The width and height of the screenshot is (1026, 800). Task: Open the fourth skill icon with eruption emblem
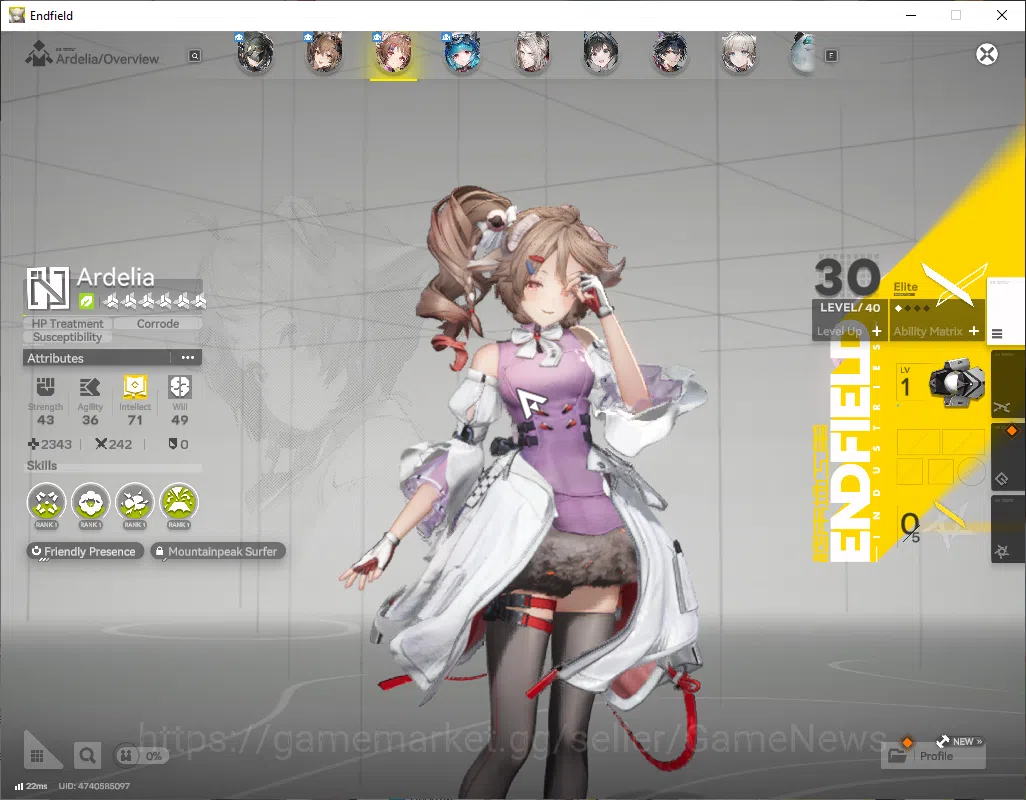tap(179, 502)
